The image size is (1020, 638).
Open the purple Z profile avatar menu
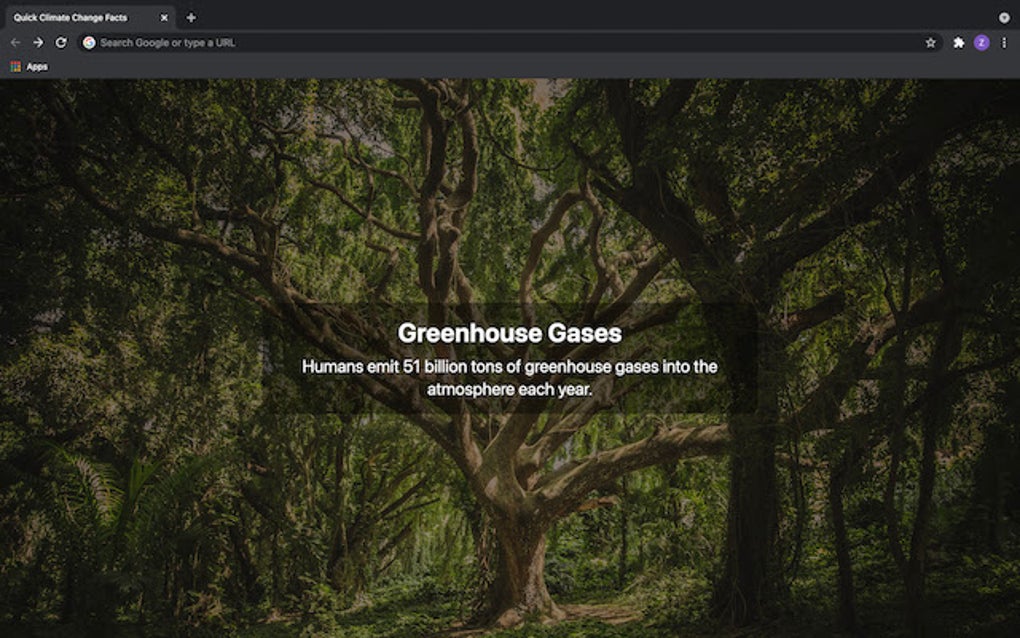(x=981, y=42)
